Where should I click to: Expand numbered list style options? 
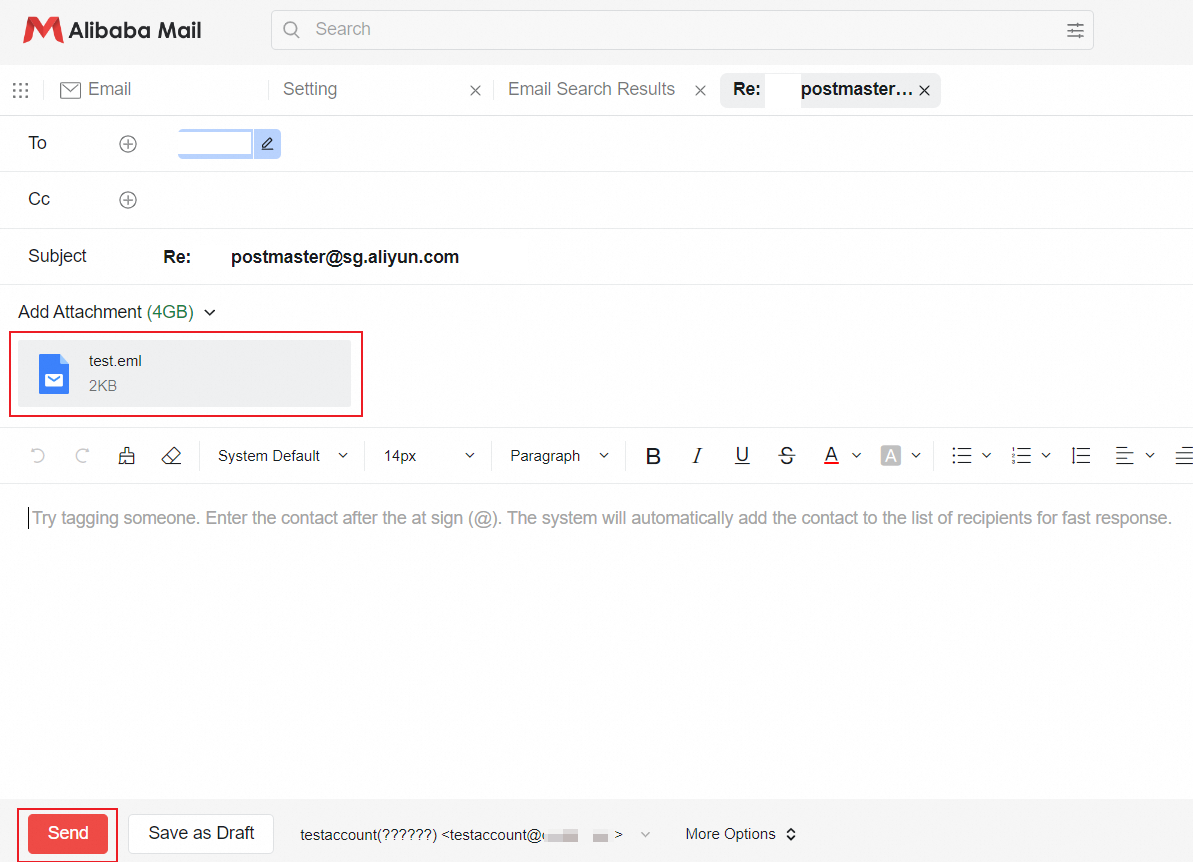[1046, 456]
